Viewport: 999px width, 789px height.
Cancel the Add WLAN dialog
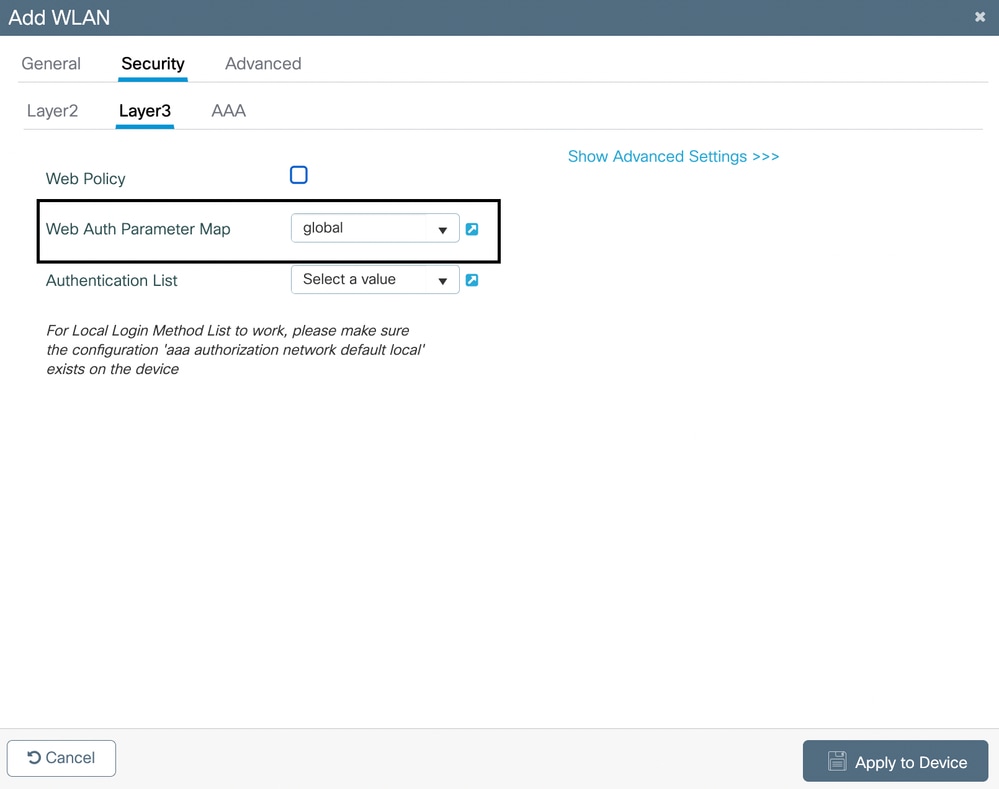click(x=61, y=758)
